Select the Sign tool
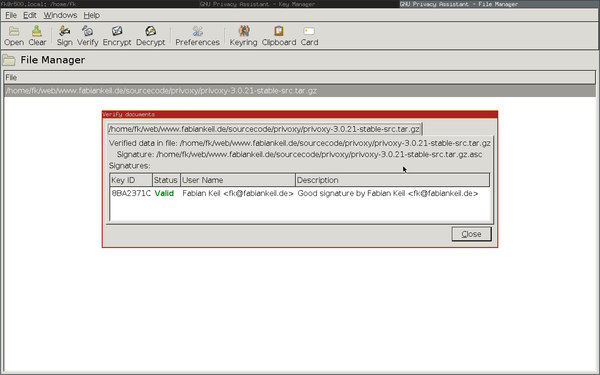Image resolution: width=600 pixels, height=375 pixels. click(x=64, y=36)
